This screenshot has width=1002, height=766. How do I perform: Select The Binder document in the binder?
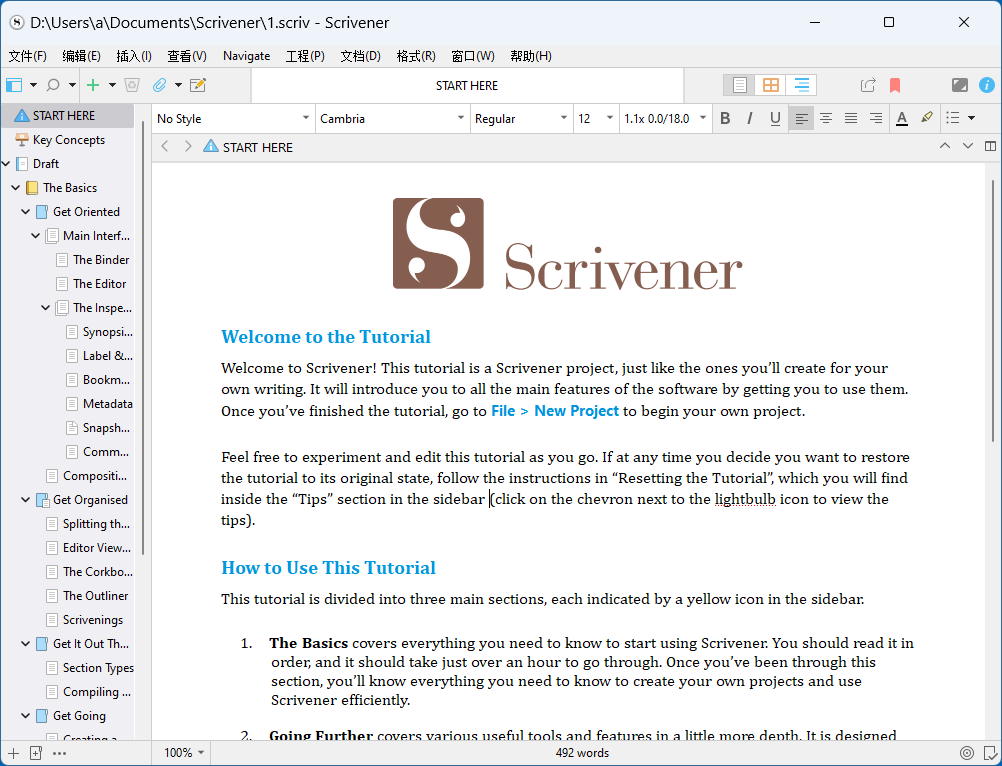[x=101, y=260]
